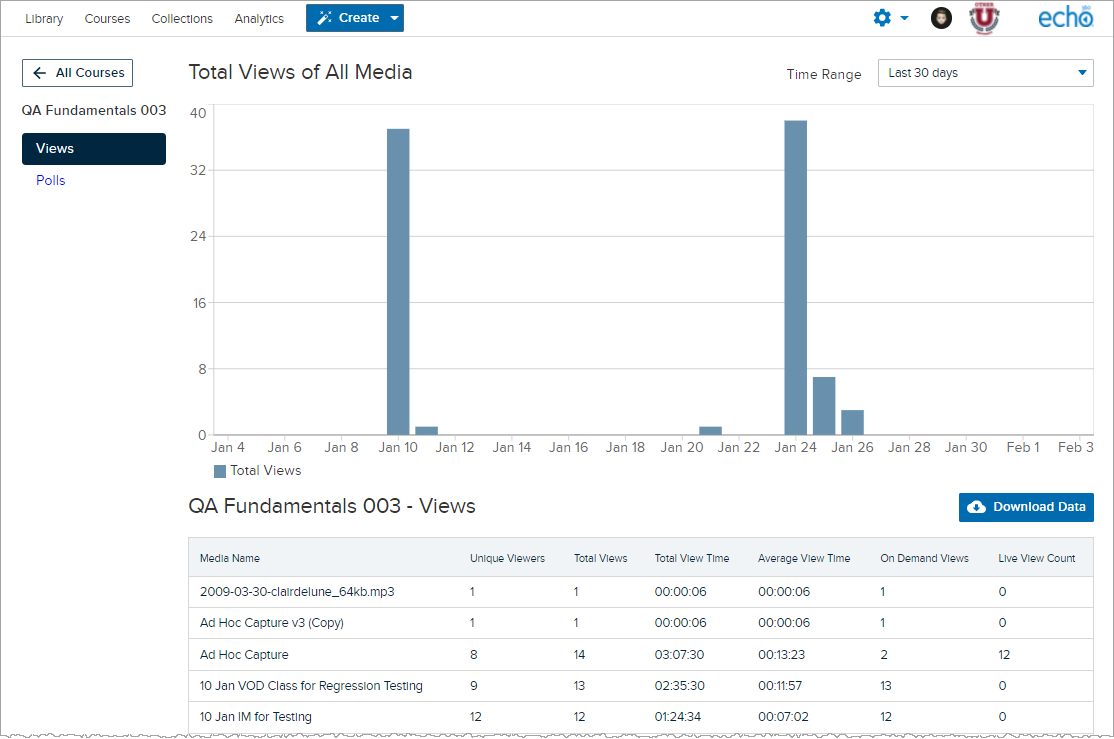Click the echo360 logo
Image resolution: width=1114 pixels, height=739 pixels.
[x=1065, y=17]
